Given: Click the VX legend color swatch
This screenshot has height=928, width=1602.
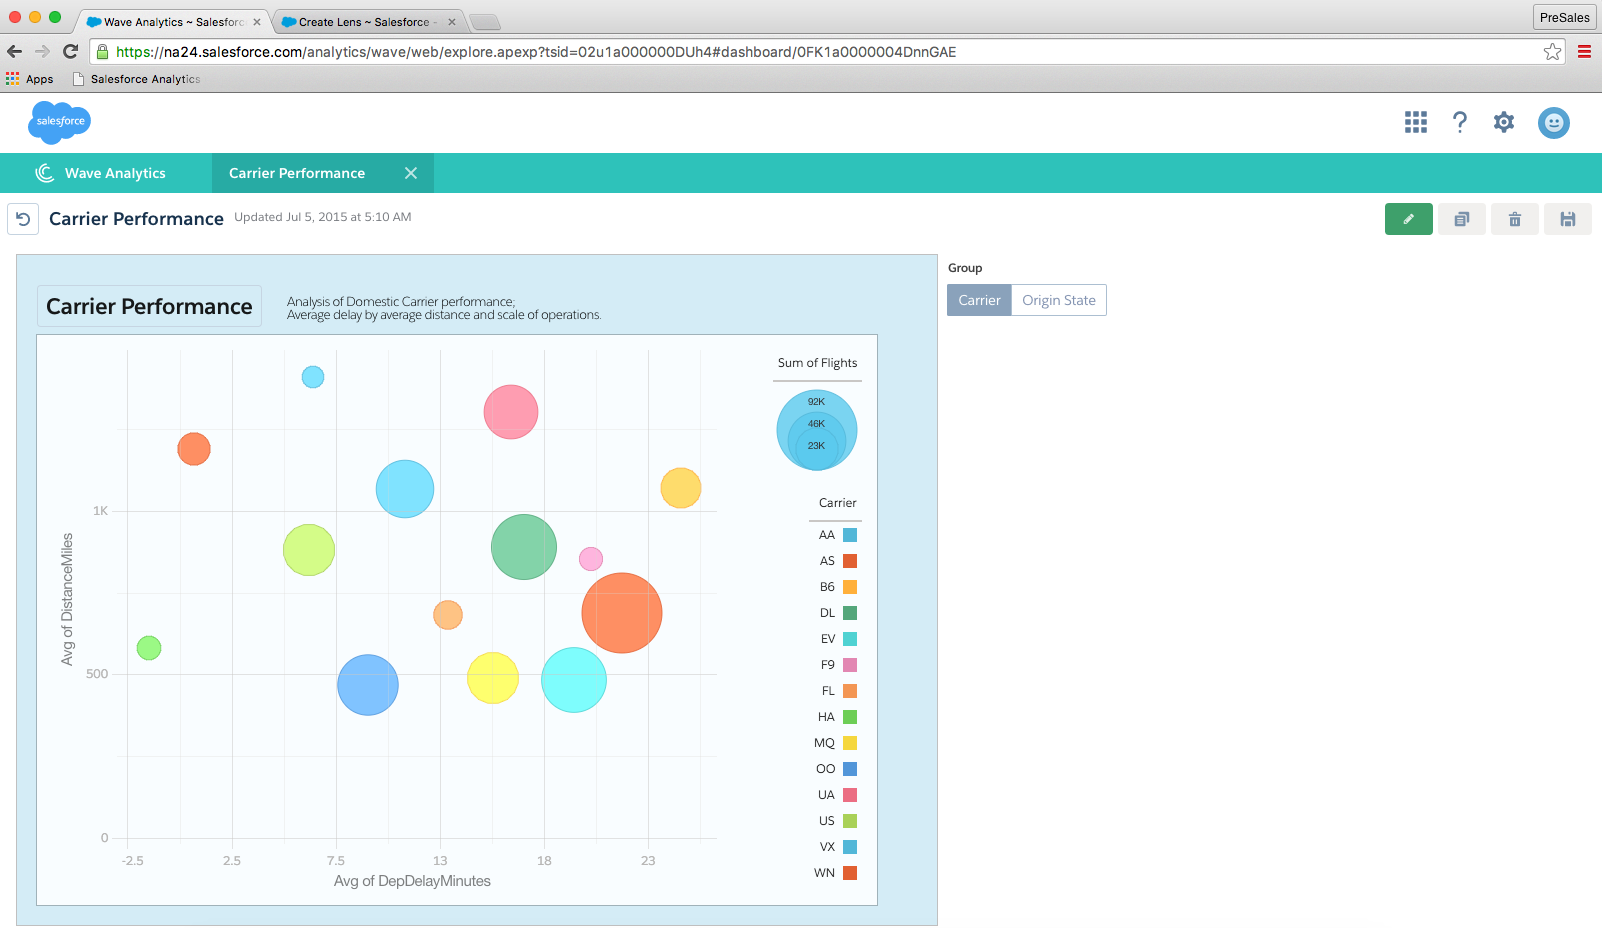Looking at the screenshot, I should pyautogui.click(x=850, y=847).
